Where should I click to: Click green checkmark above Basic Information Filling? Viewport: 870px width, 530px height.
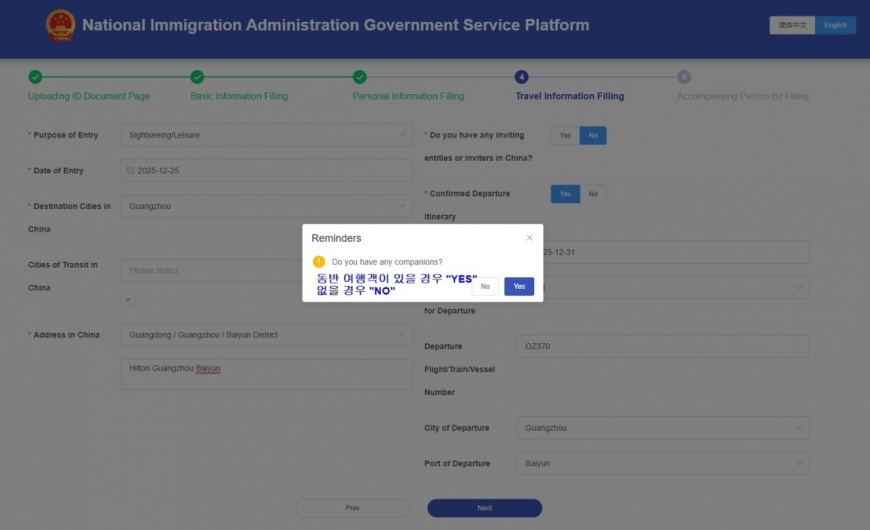coord(197,77)
